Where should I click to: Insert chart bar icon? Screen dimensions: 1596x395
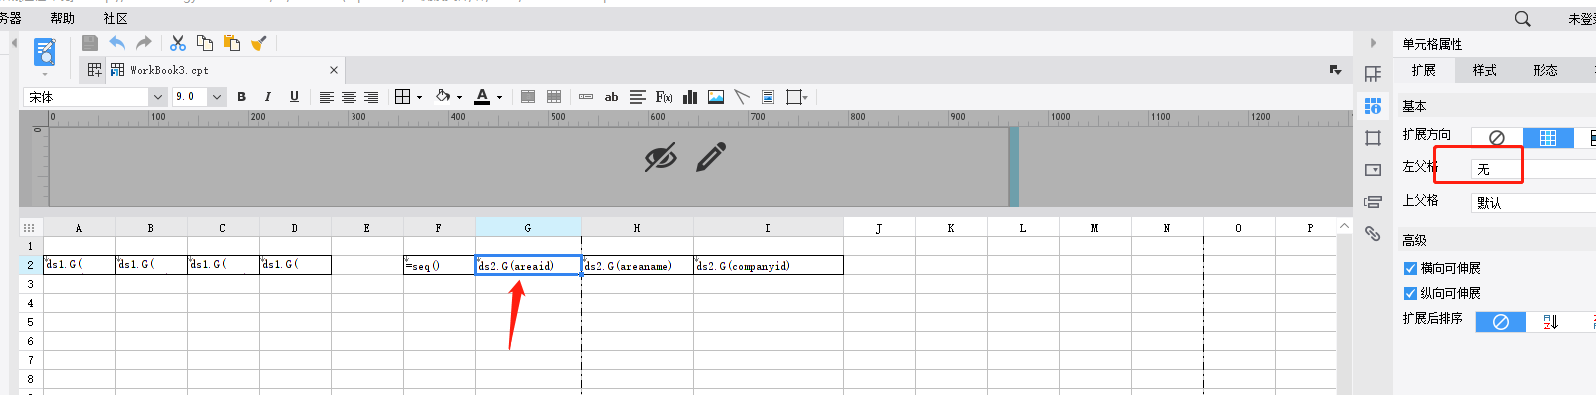point(690,97)
